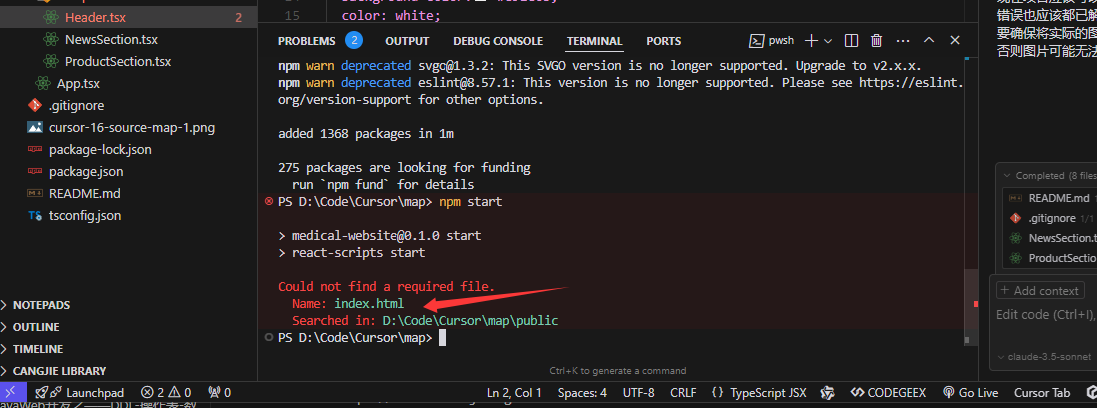Split the terminal pane
This screenshot has height=408, width=1097.
pos(851,41)
